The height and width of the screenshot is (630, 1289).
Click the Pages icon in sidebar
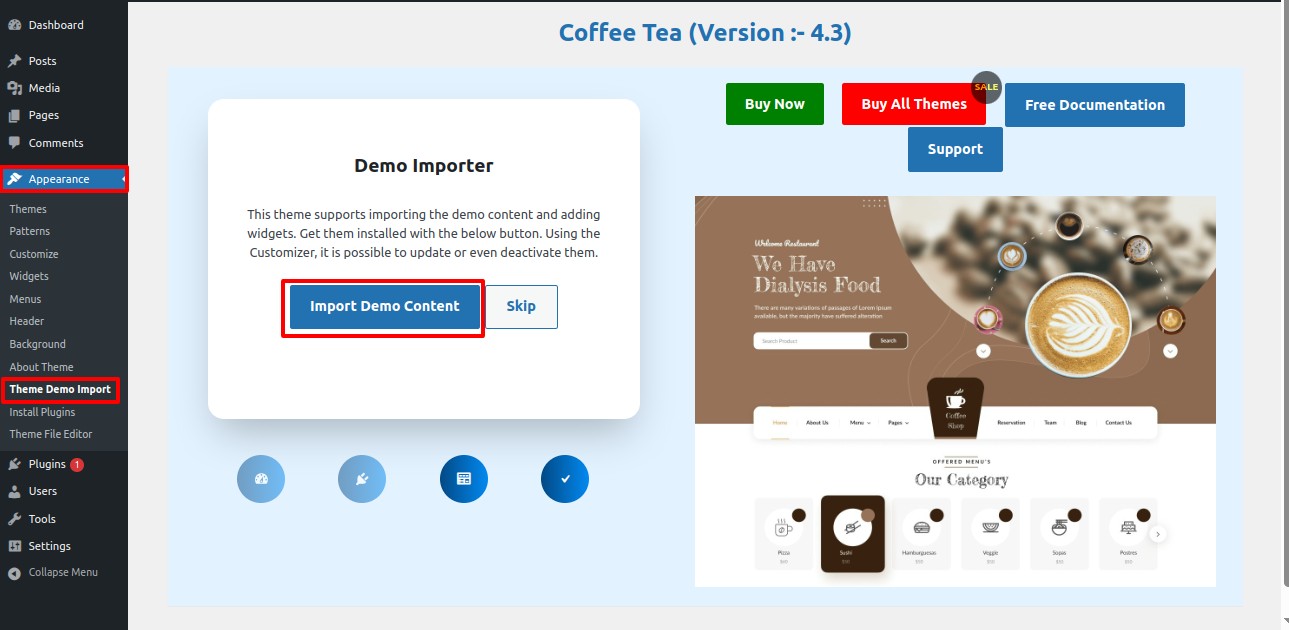pyautogui.click(x=15, y=115)
